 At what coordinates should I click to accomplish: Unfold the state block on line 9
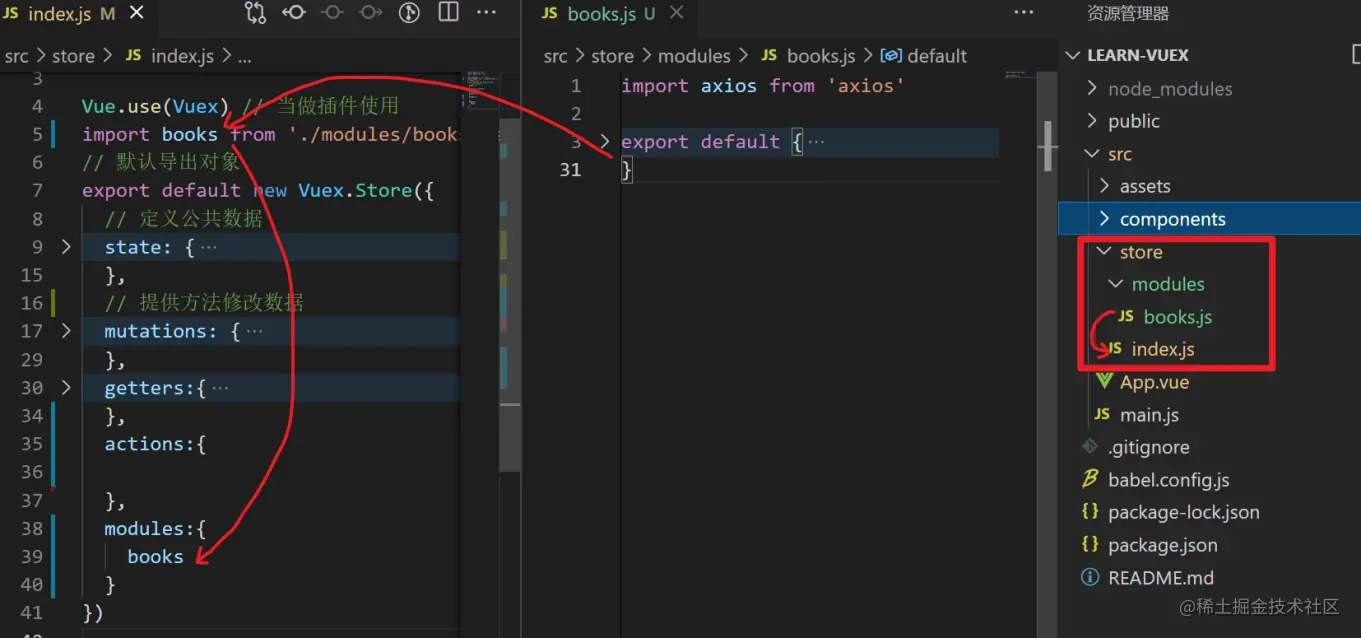(66, 246)
